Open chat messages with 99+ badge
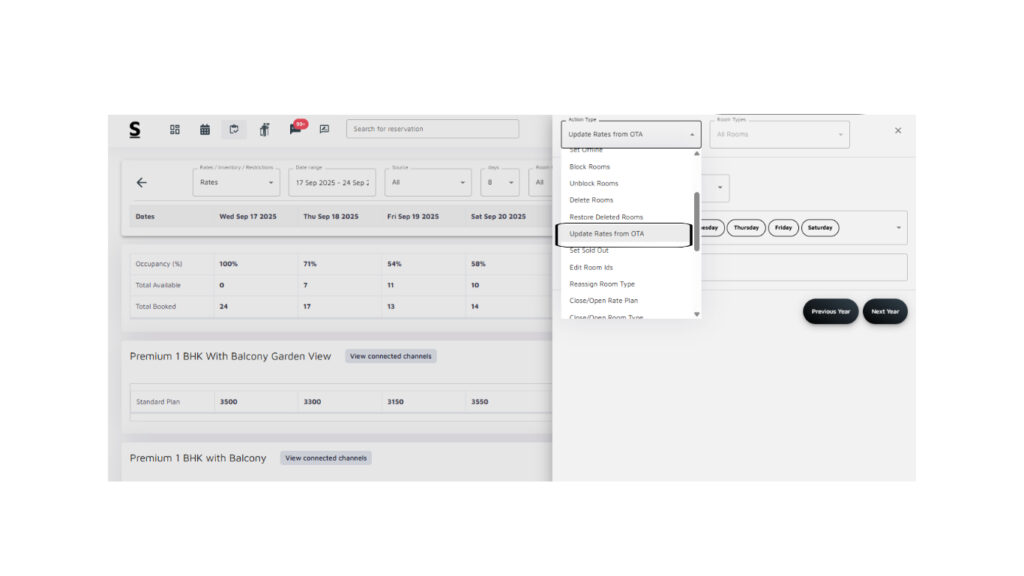 click(x=296, y=128)
